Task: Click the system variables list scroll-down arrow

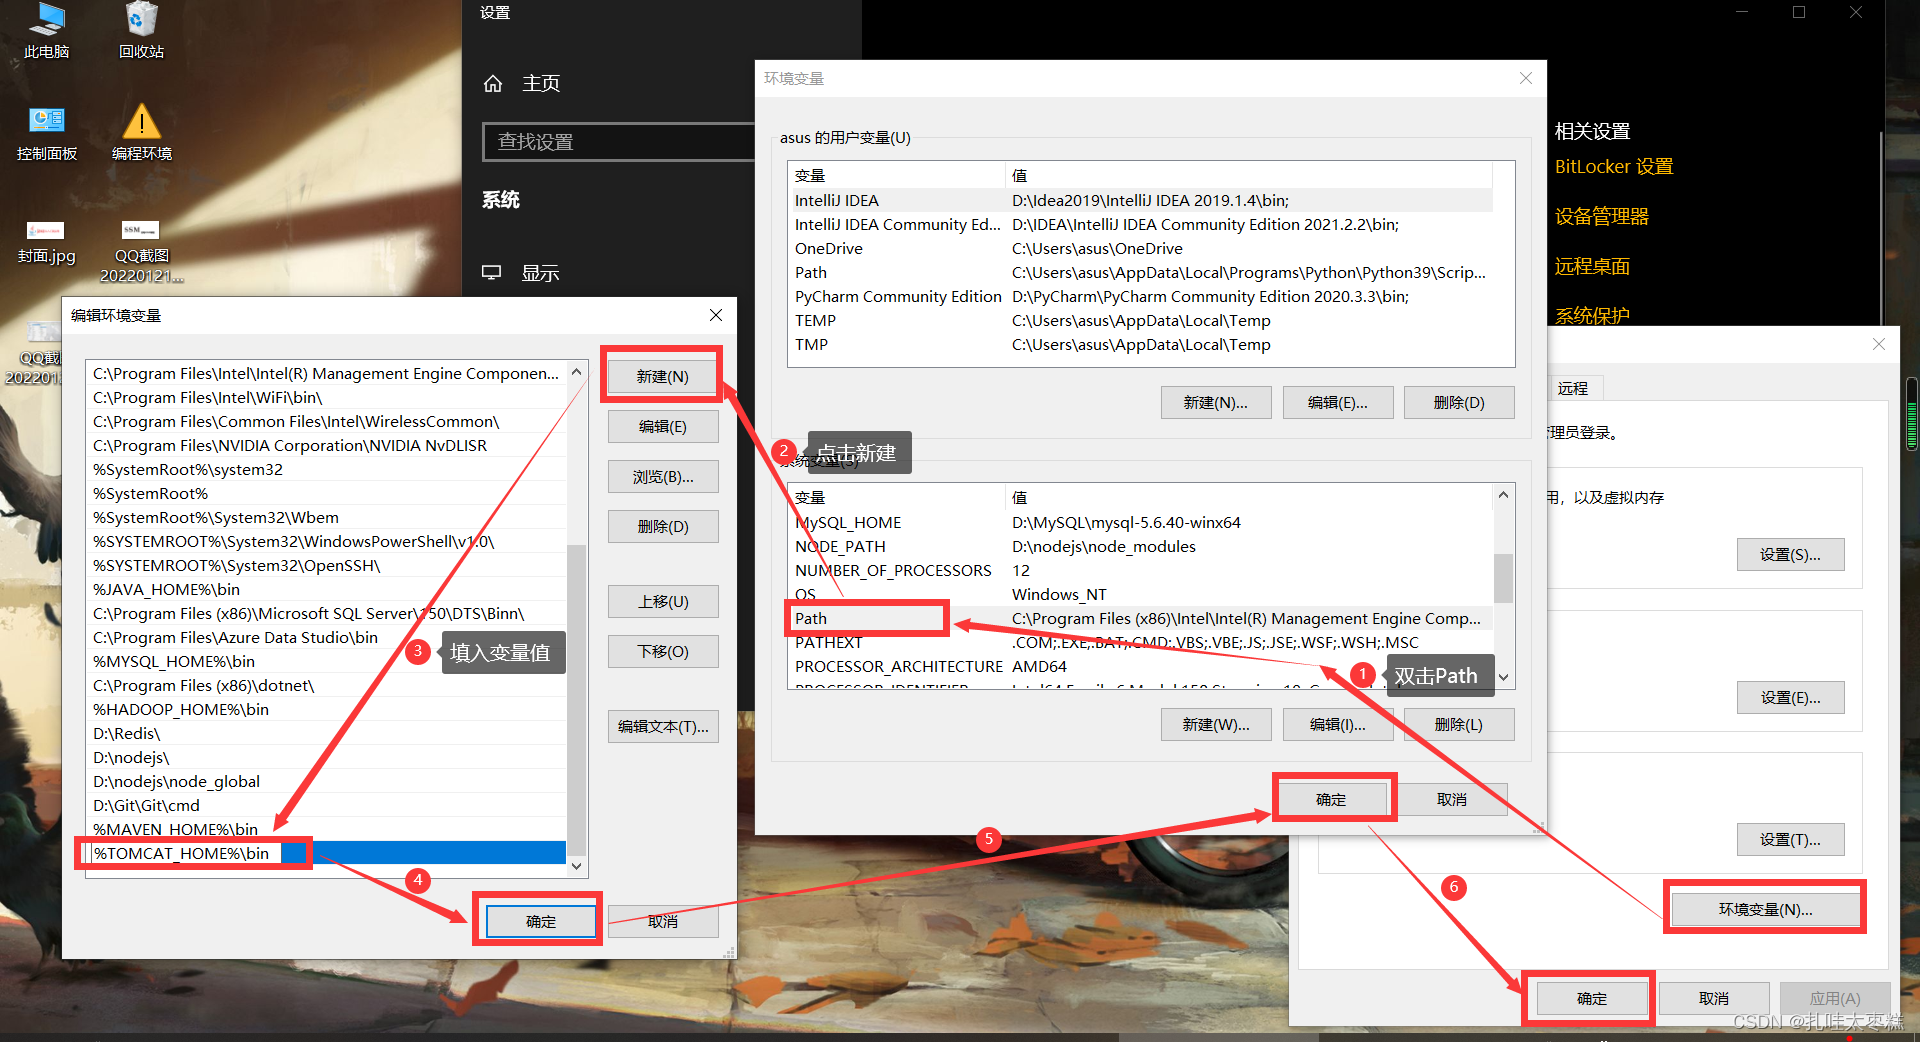Action: pyautogui.click(x=1503, y=677)
